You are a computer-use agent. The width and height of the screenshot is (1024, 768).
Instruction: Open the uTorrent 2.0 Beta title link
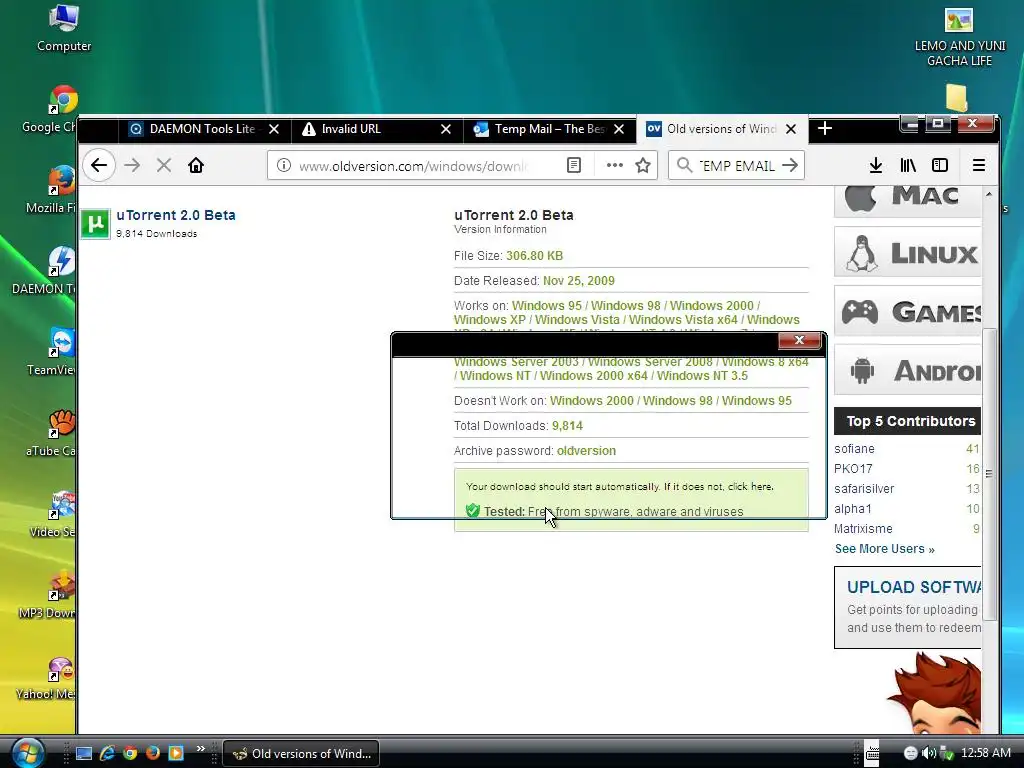(x=176, y=215)
